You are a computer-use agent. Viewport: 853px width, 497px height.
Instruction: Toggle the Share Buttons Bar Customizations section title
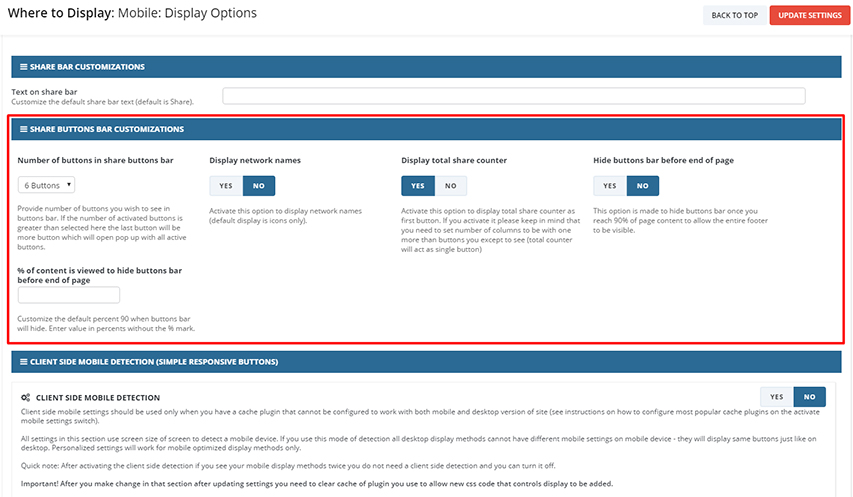[x=107, y=129]
